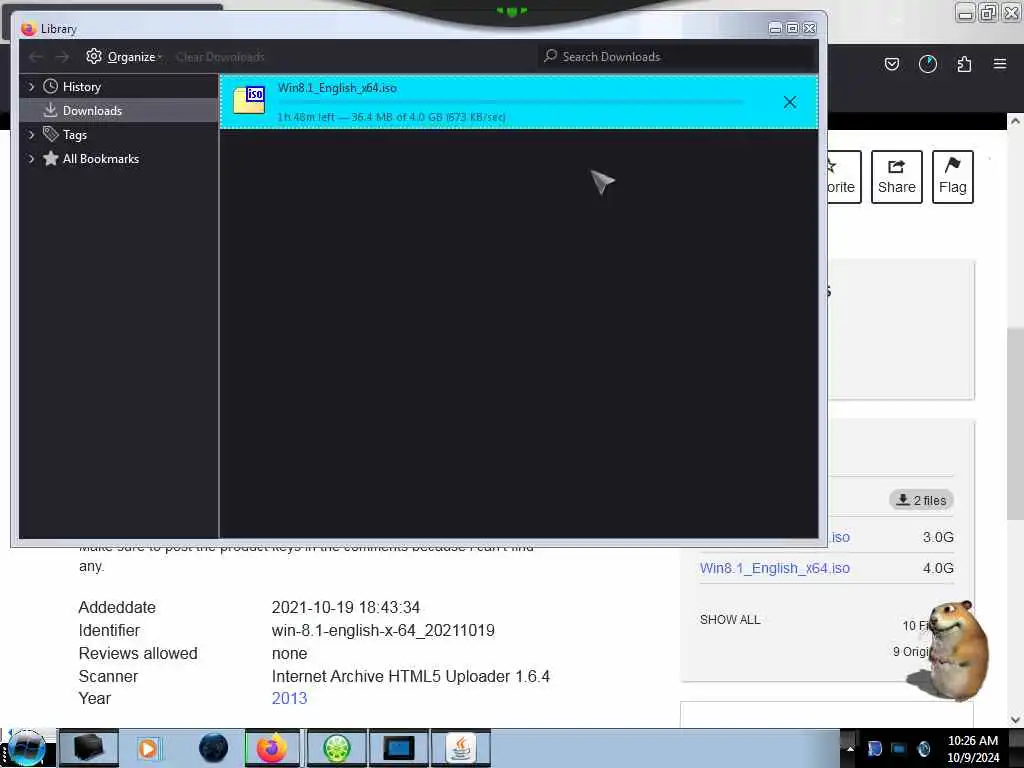
Task: Click the identifier value win-8.1-english-x-64_20211019
Action: [x=383, y=630]
